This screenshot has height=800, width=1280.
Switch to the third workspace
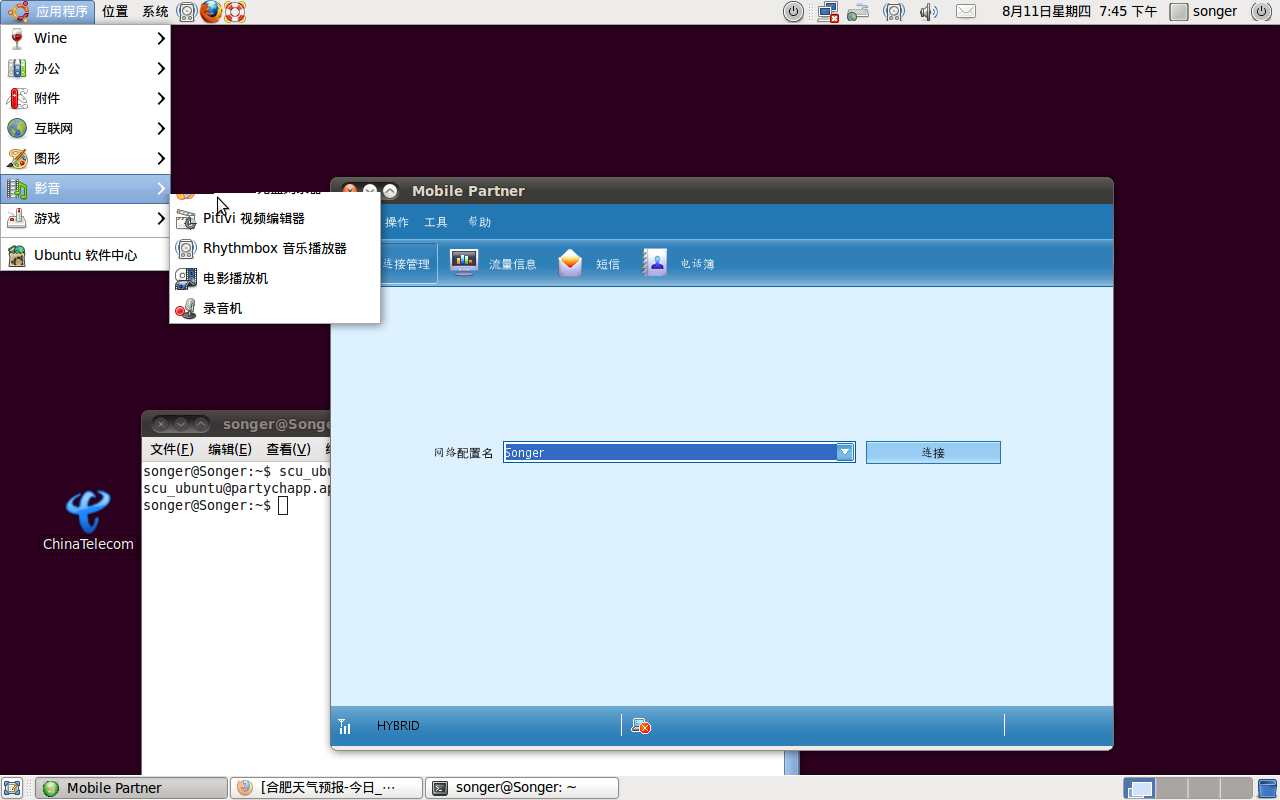(x=1203, y=788)
